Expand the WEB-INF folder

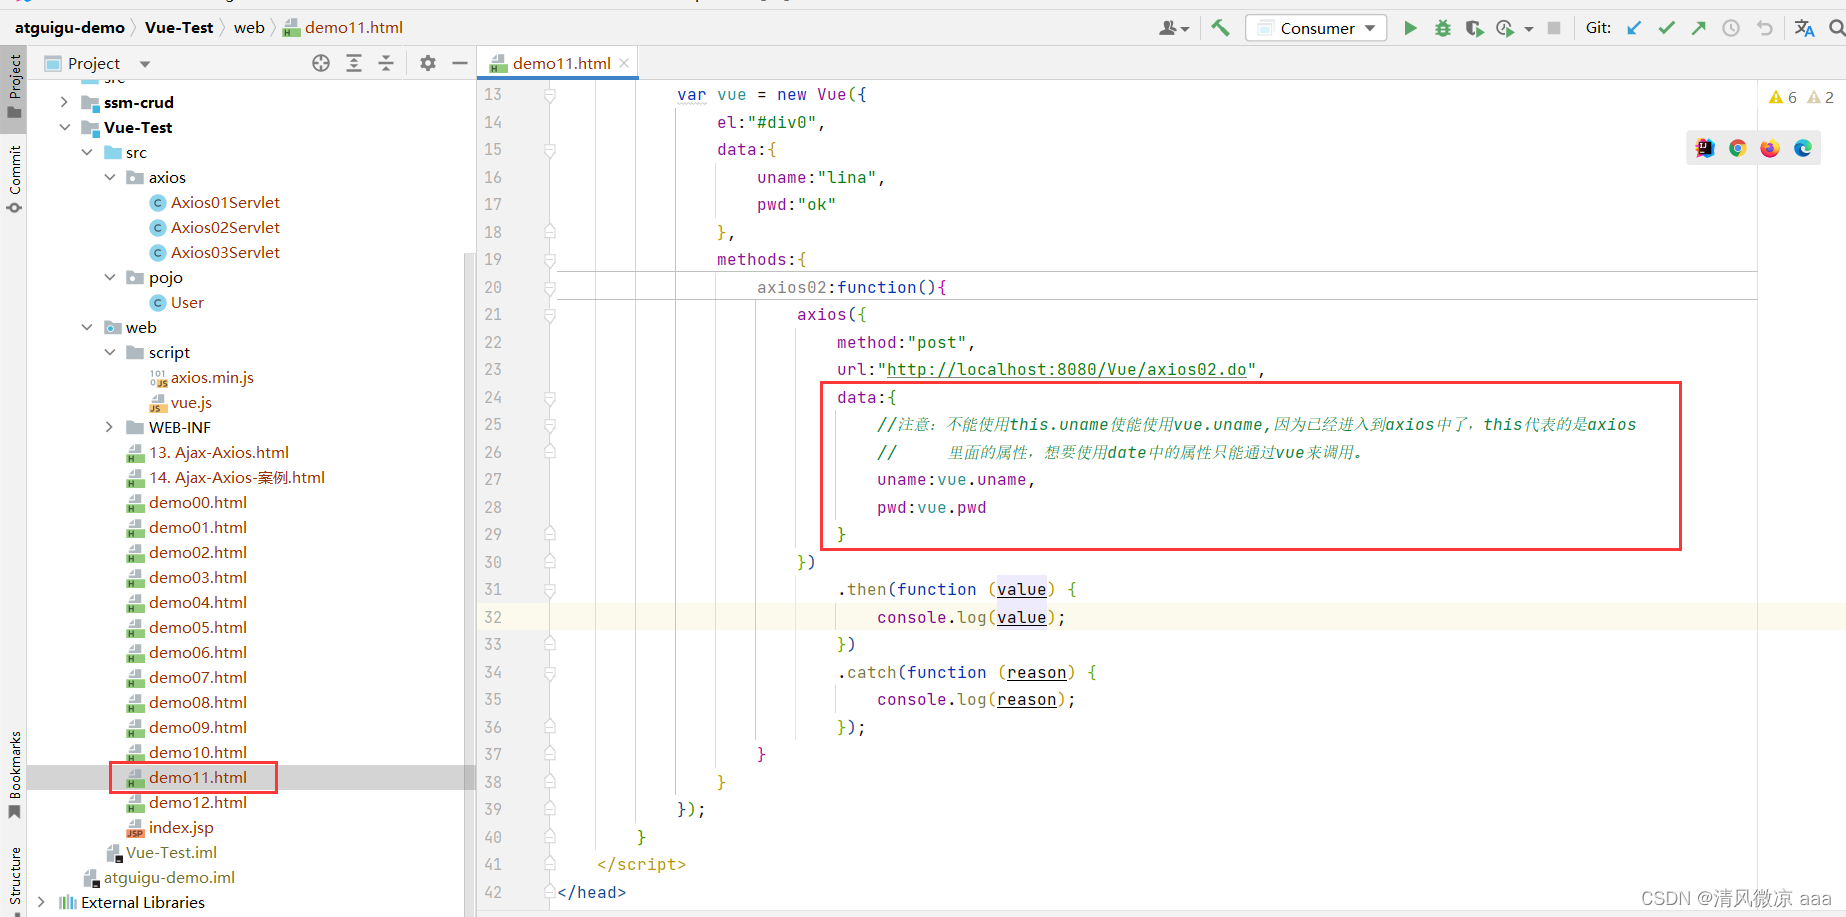click(110, 427)
